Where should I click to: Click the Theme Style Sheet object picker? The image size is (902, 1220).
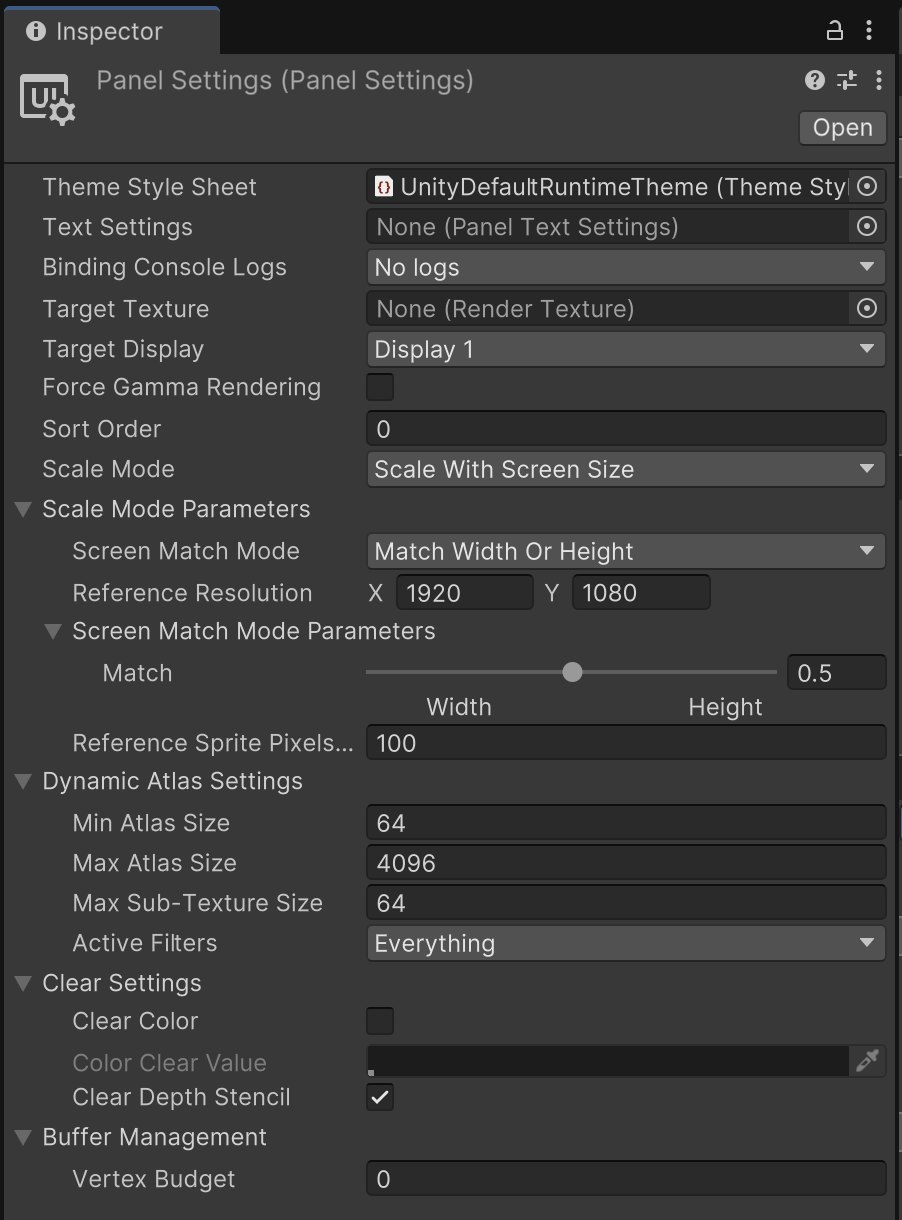(x=867, y=187)
